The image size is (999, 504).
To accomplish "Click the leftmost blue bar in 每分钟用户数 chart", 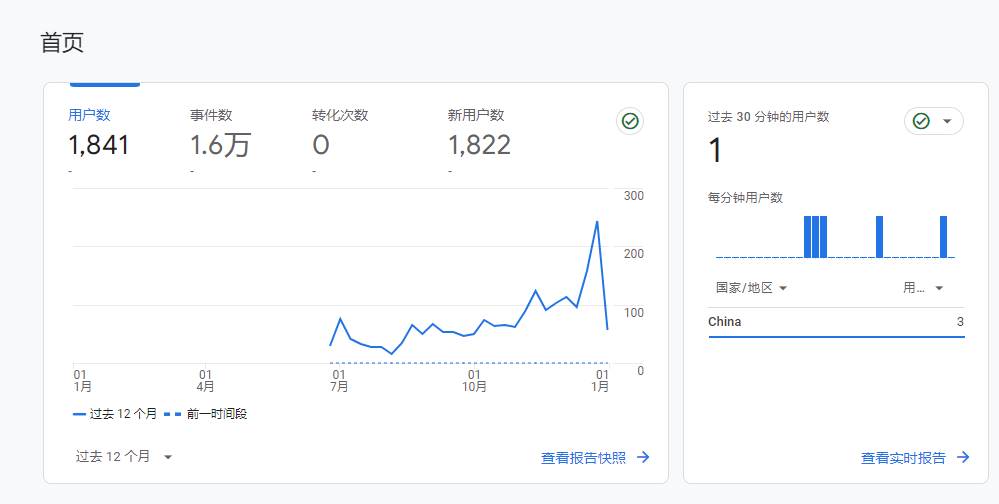I will 808,237.
